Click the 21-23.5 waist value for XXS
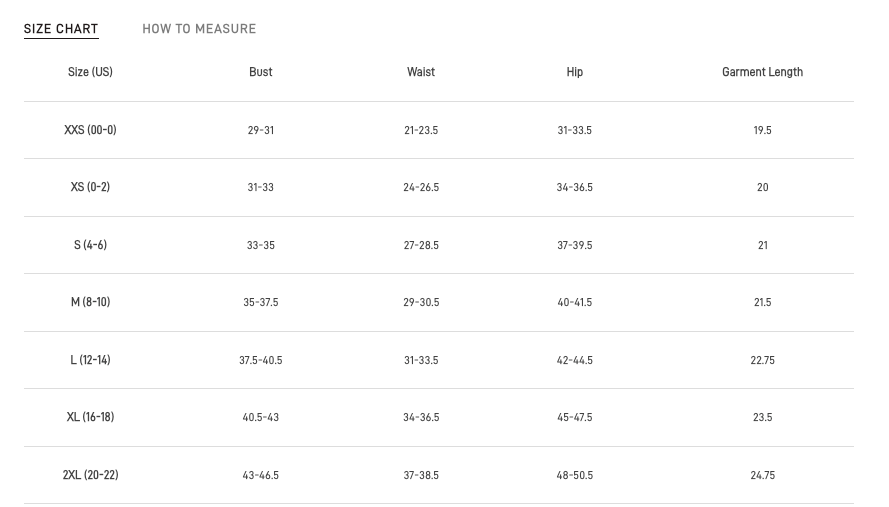Image resolution: width=889 pixels, height=507 pixels. 421,130
